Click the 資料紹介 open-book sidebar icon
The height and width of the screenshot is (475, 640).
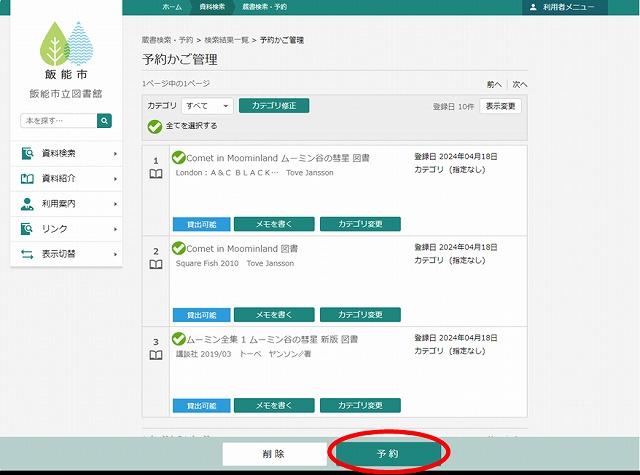28,179
